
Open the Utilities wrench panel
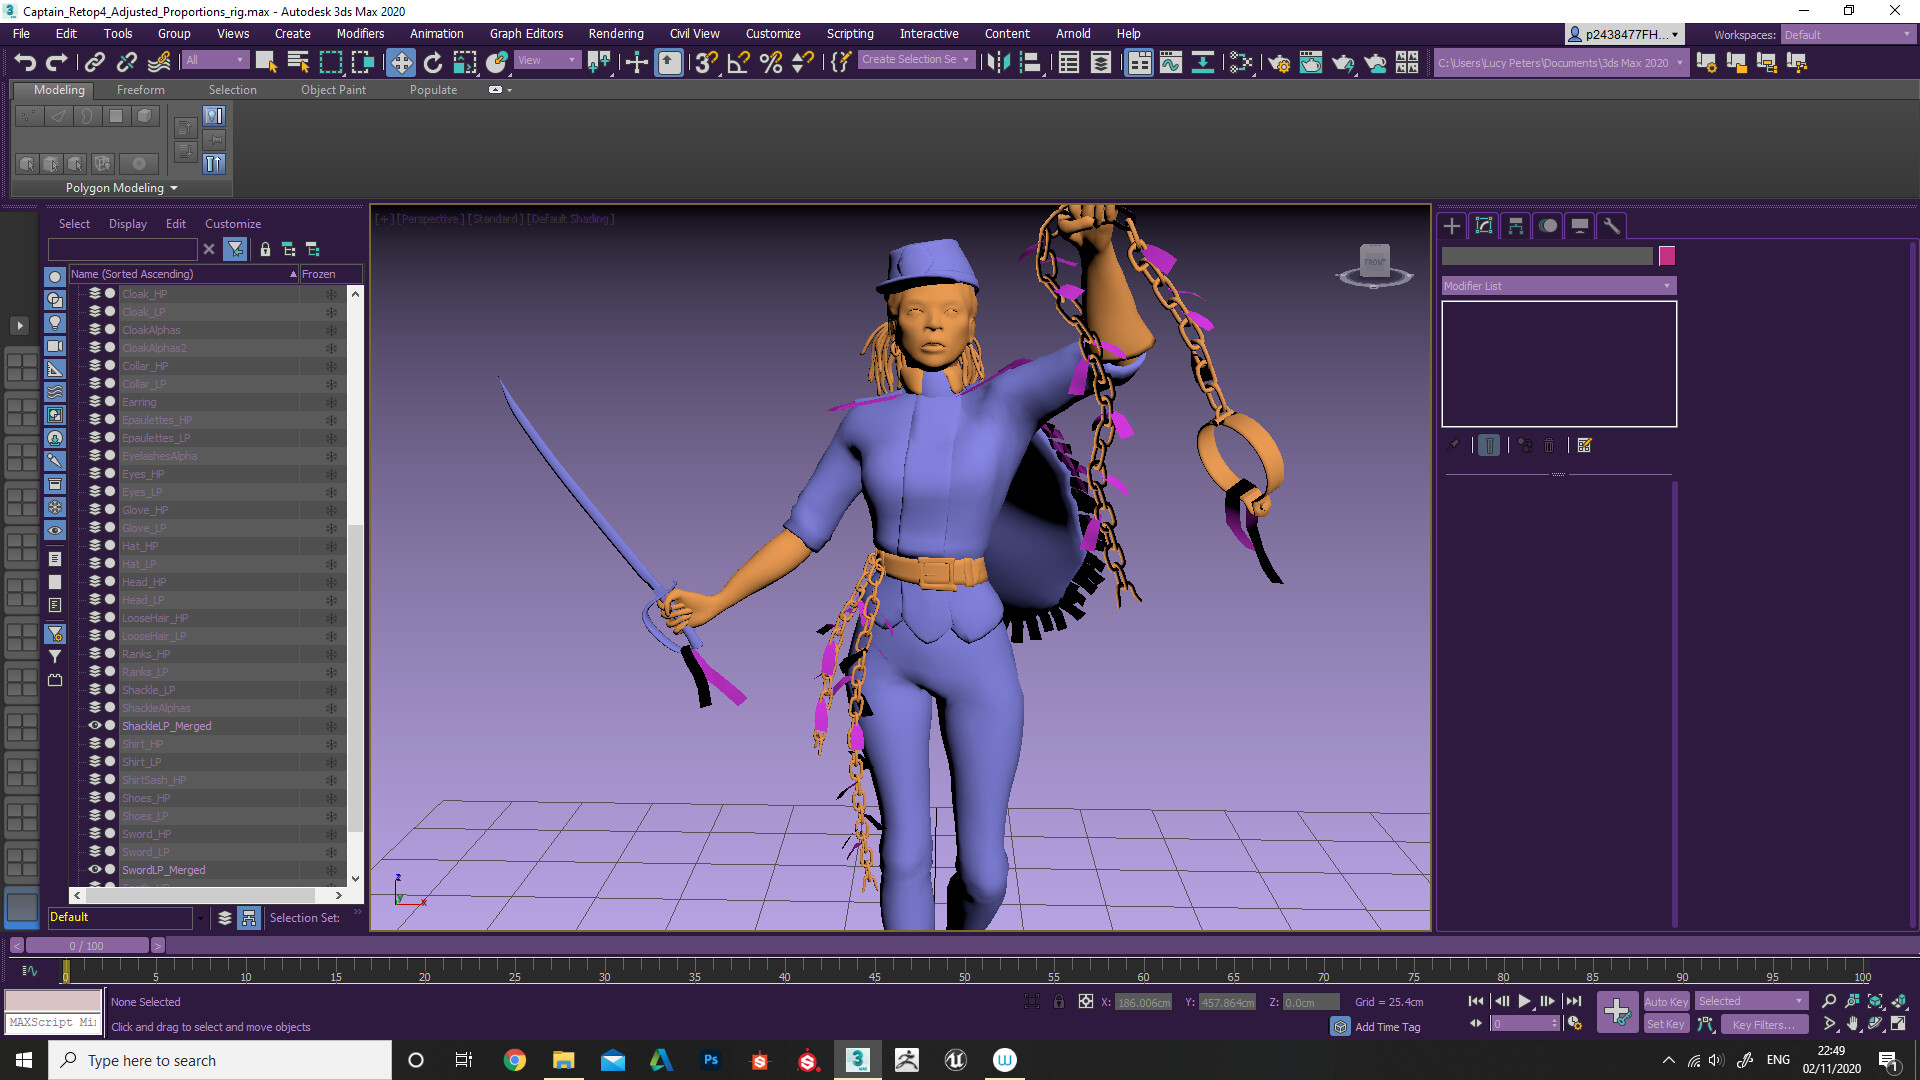point(1611,225)
